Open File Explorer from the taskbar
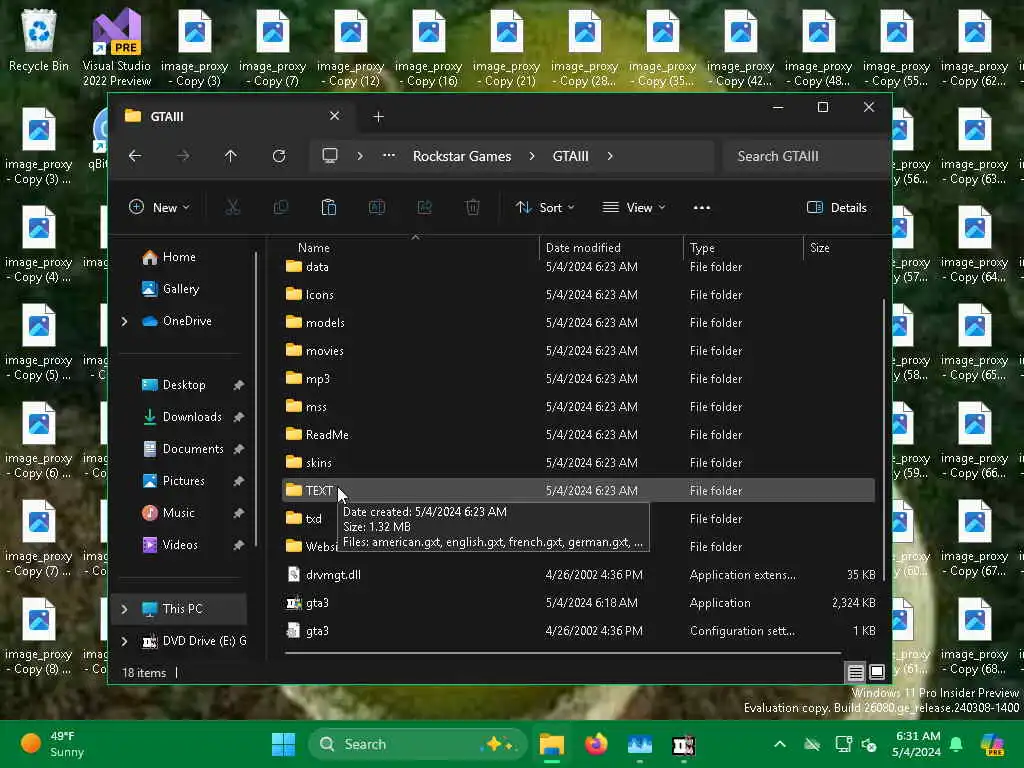The image size is (1024, 768). (552, 744)
